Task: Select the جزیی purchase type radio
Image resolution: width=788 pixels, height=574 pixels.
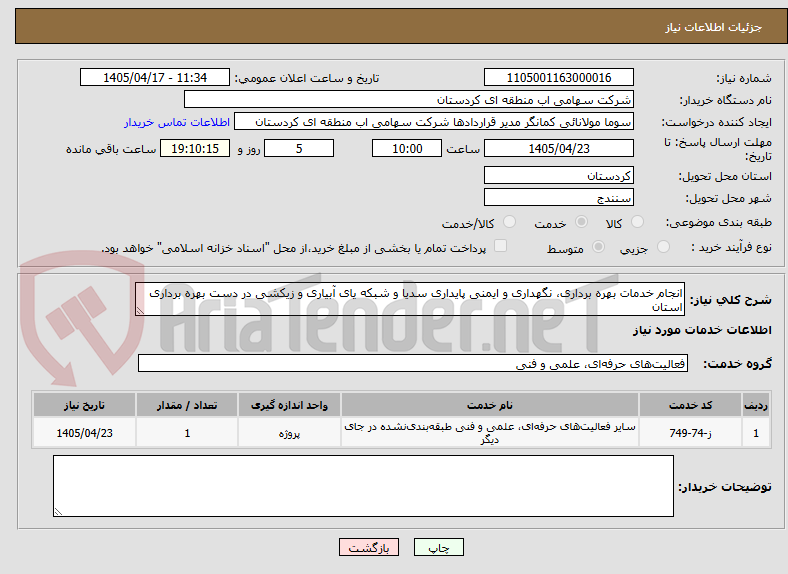Action: tap(663, 246)
